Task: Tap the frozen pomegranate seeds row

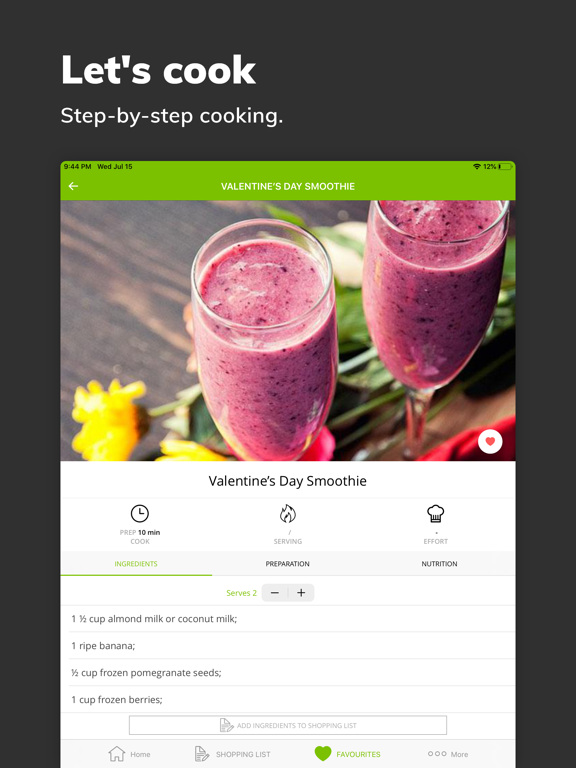Action: tap(288, 672)
